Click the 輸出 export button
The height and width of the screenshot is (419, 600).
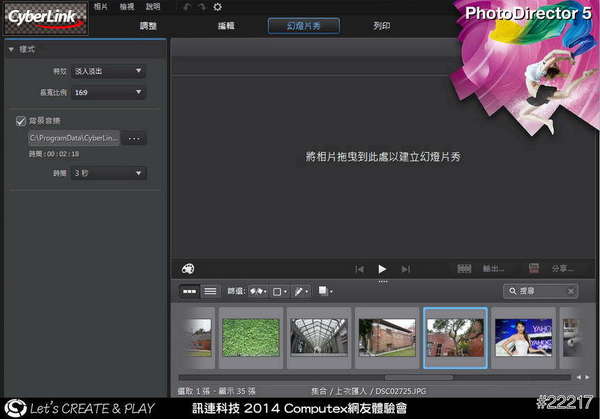(485, 269)
